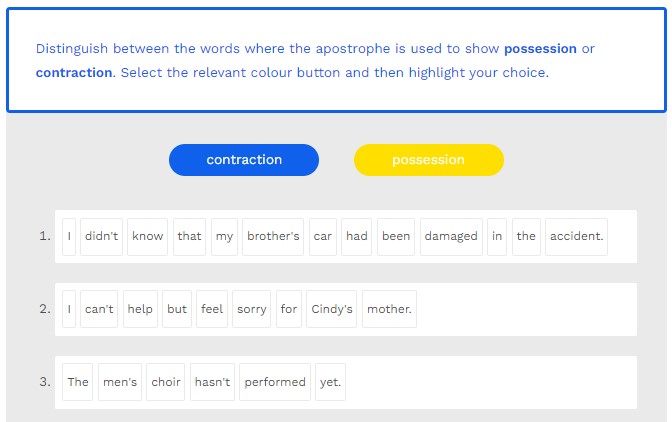
Task: Highlight "brother's" in the first sentence
Action: (273, 237)
